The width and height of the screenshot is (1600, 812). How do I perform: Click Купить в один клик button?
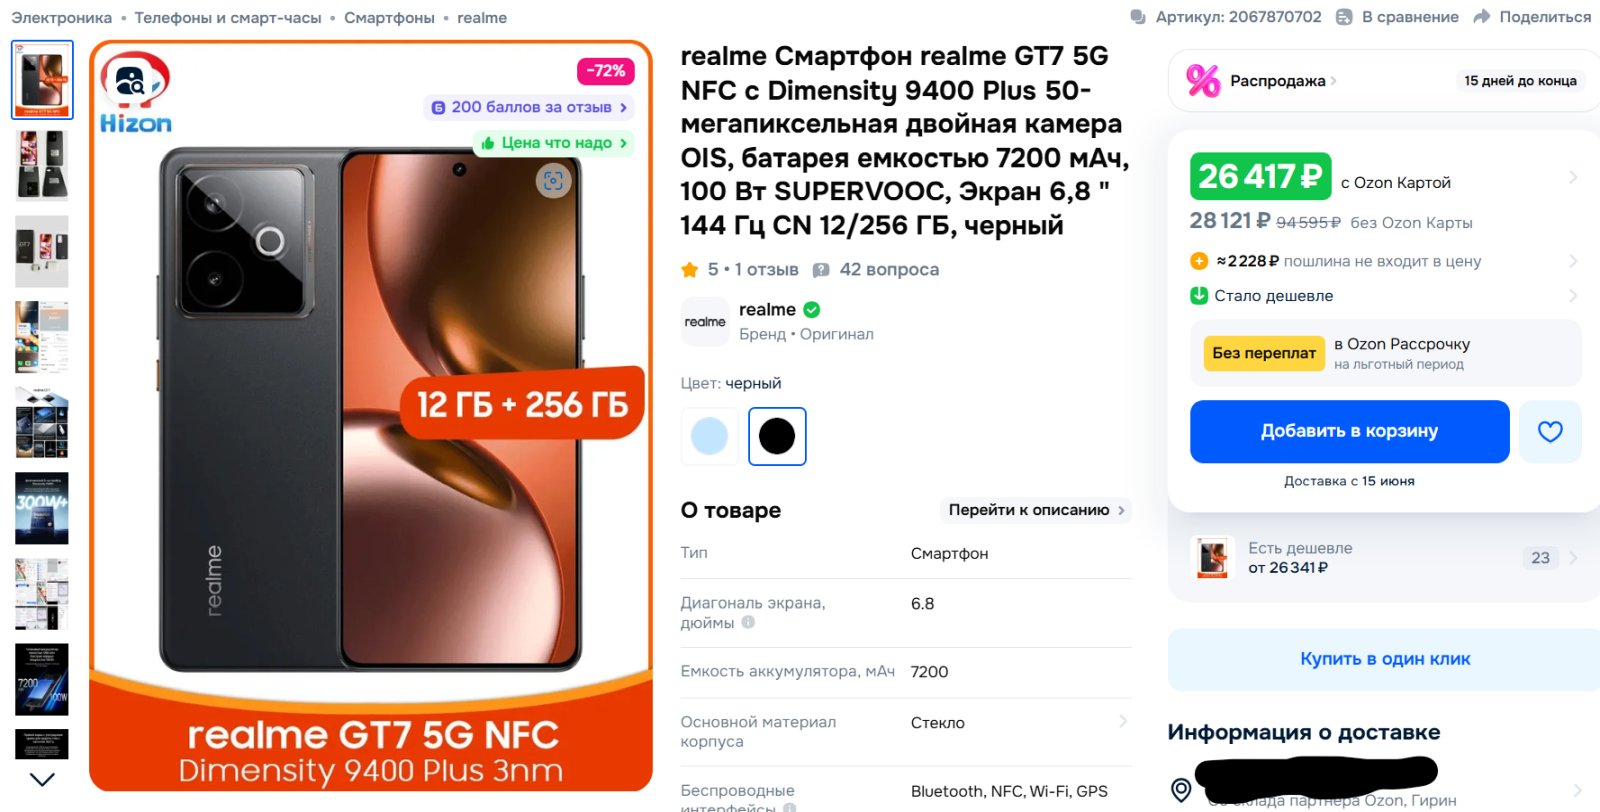coord(1385,659)
